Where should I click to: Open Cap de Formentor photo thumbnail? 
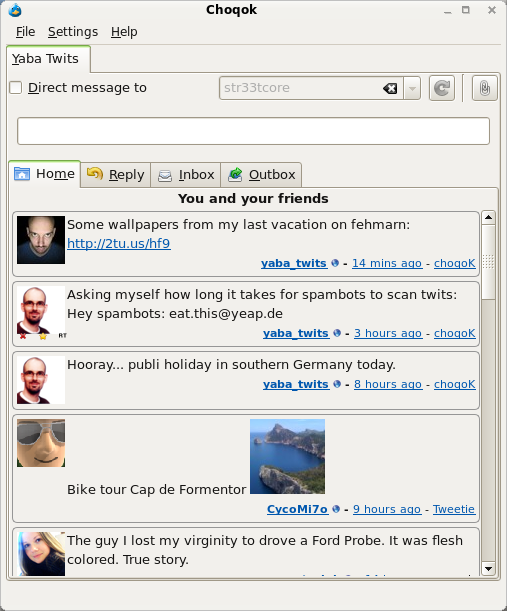pos(287,456)
